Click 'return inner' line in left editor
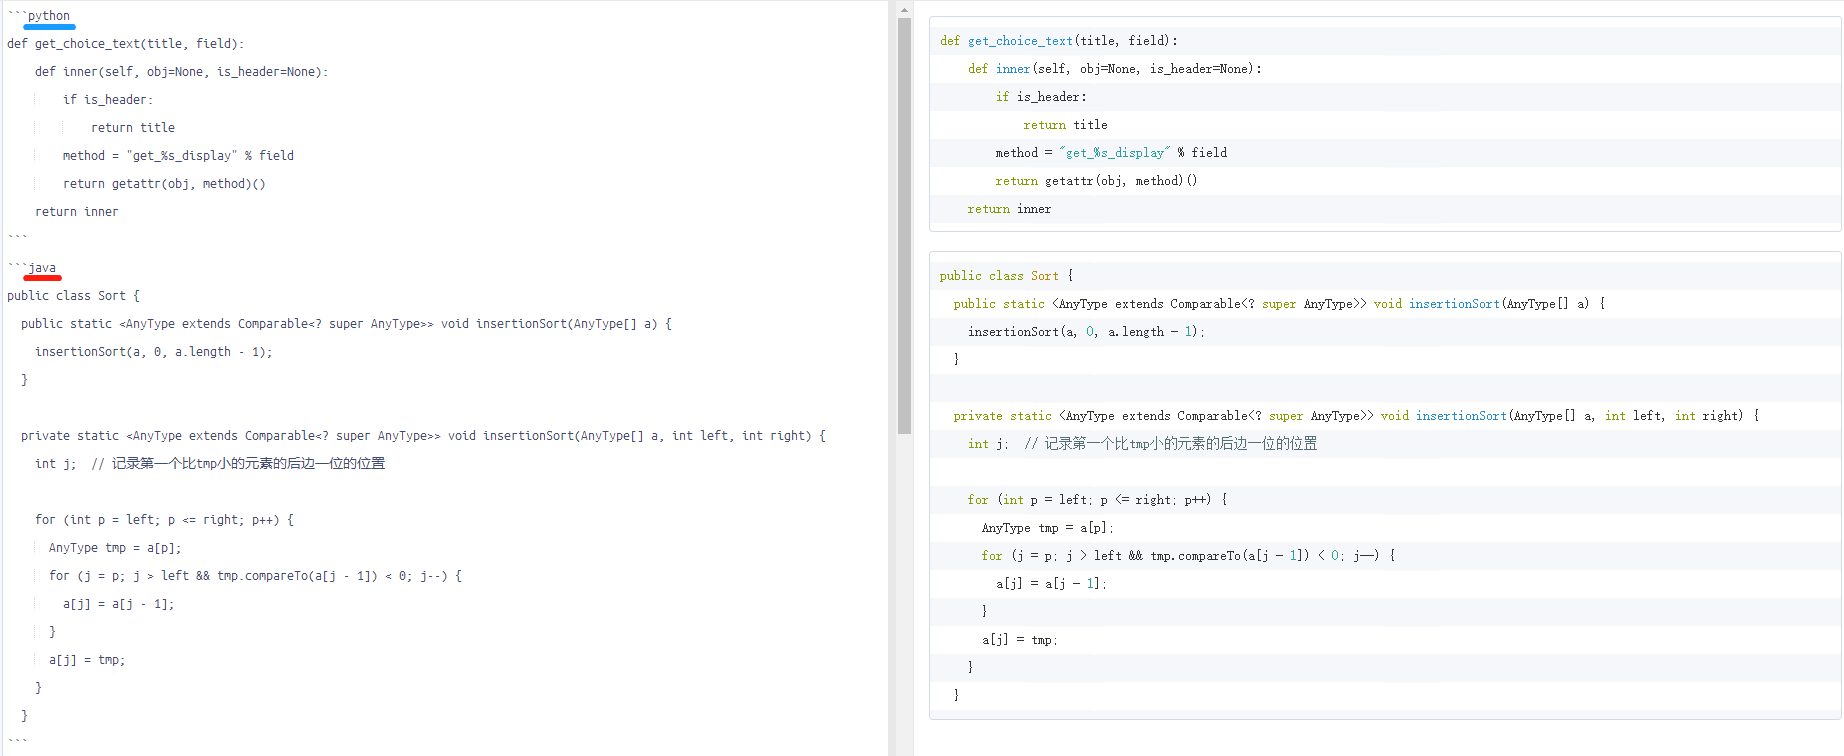This screenshot has width=1844, height=756. (76, 212)
